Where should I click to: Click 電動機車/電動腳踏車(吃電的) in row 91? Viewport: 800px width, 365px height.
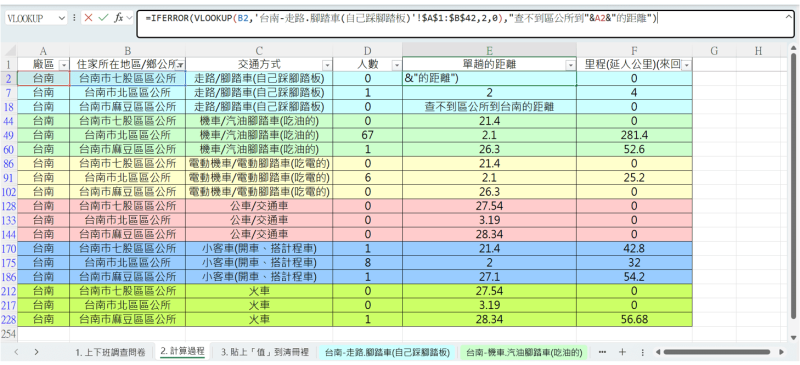point(259,178)
